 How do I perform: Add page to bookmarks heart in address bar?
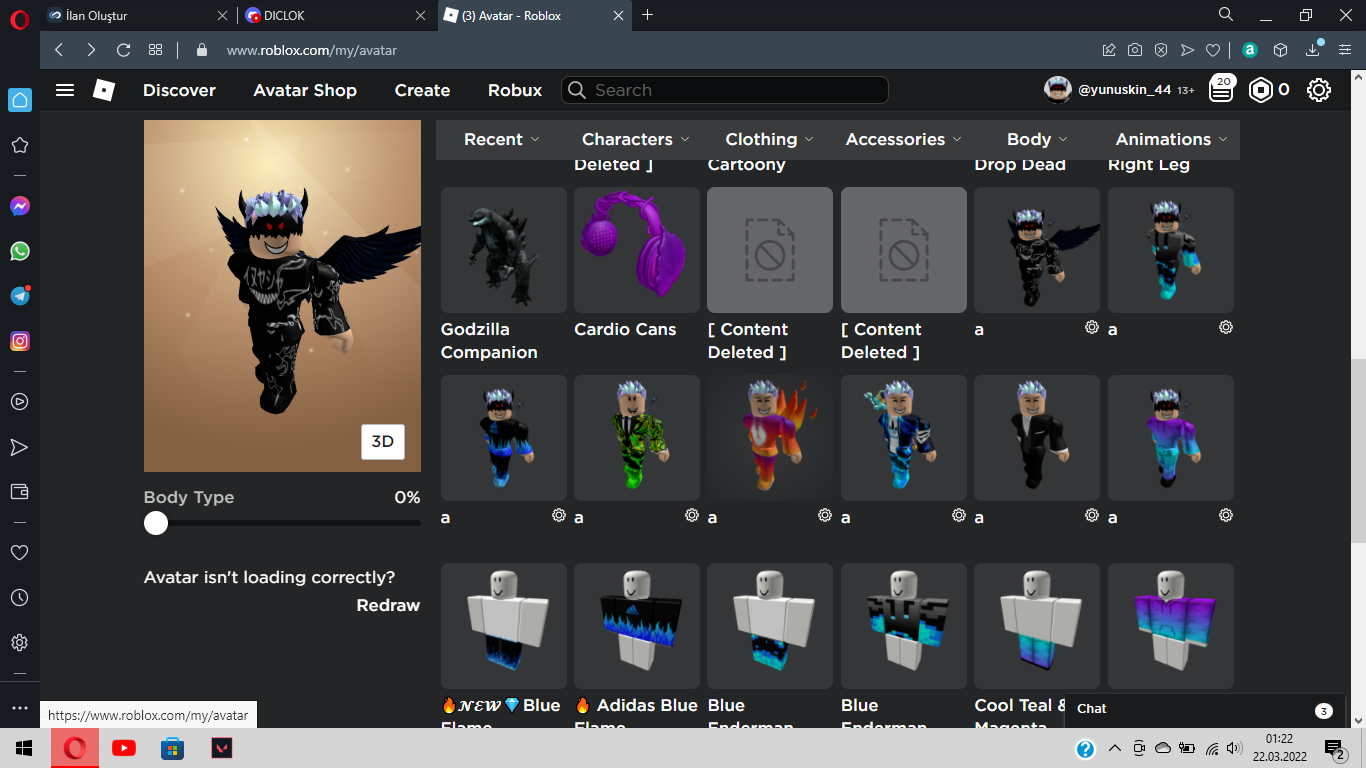coord(1213,50)
